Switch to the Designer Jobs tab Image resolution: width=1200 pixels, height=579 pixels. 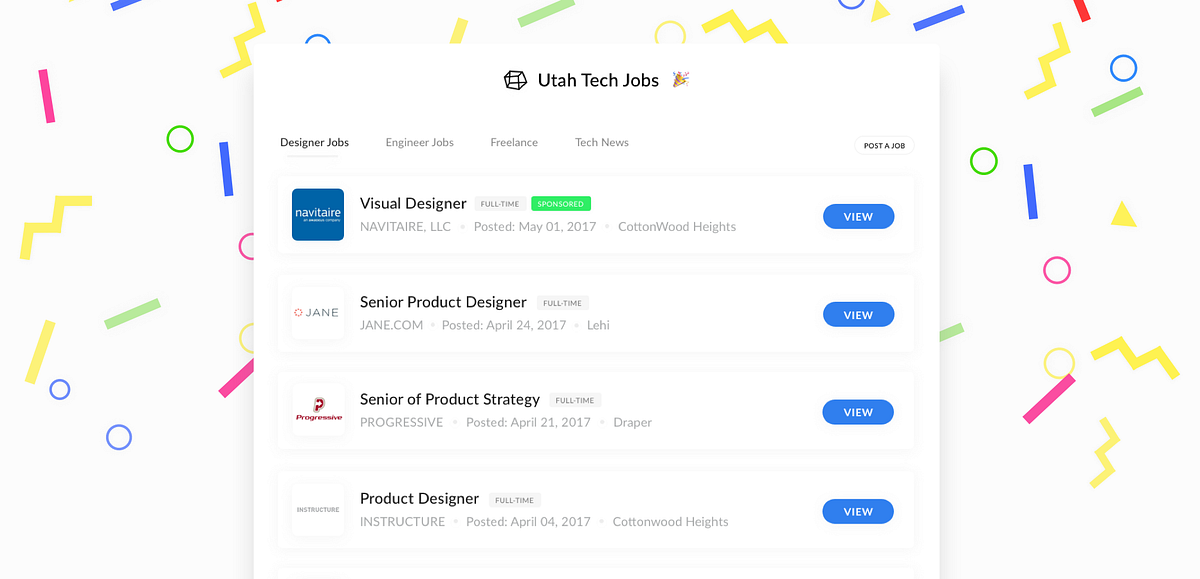tap(314, 143)
